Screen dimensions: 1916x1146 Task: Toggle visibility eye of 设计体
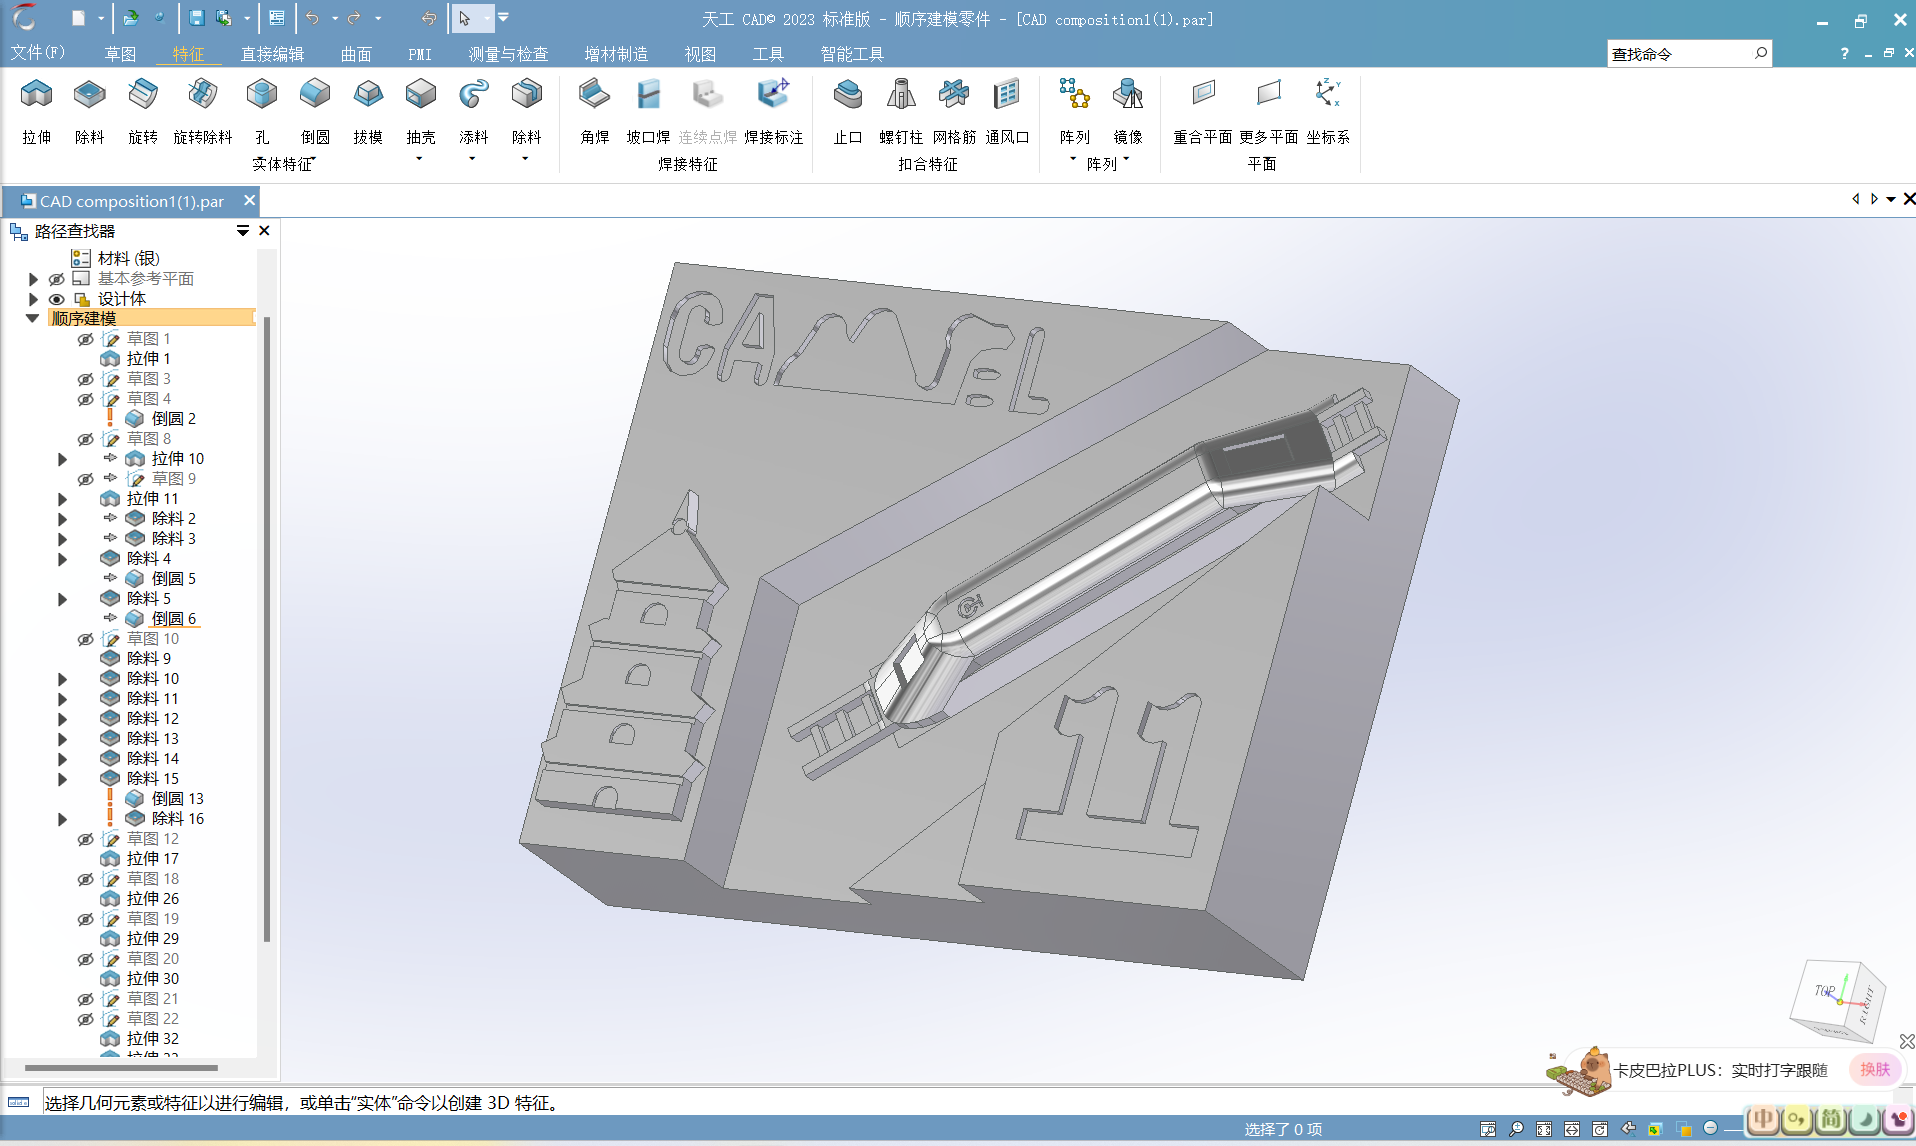tap(57, 299)
